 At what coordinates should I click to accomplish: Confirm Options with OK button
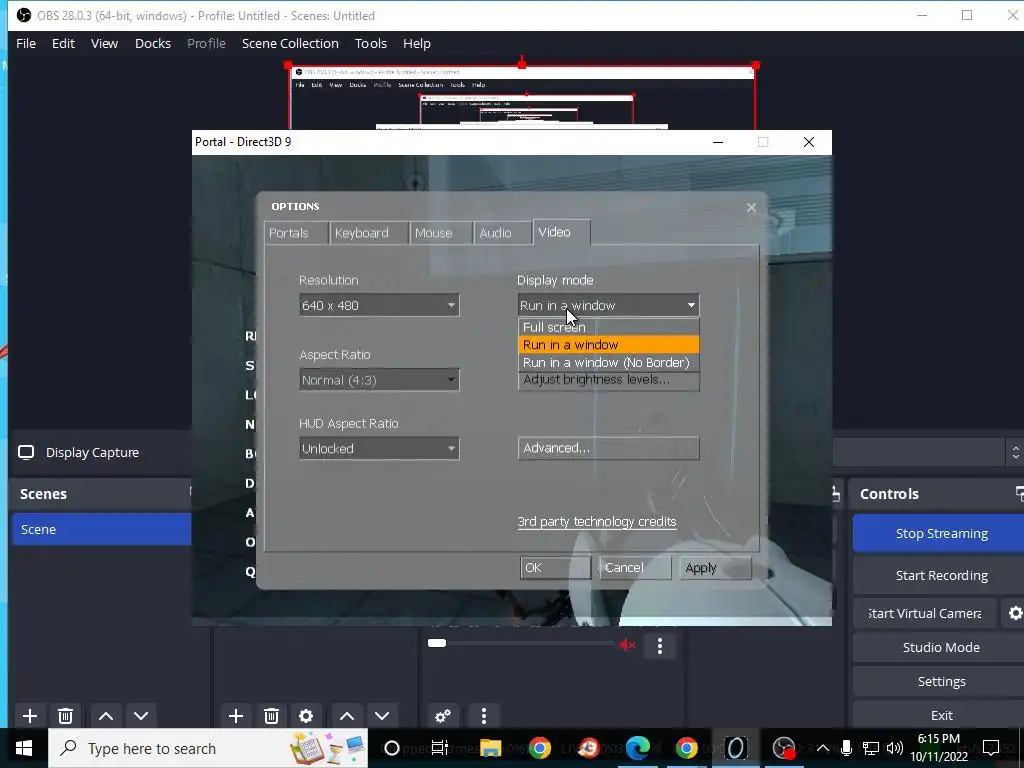[x=555, y=568]
